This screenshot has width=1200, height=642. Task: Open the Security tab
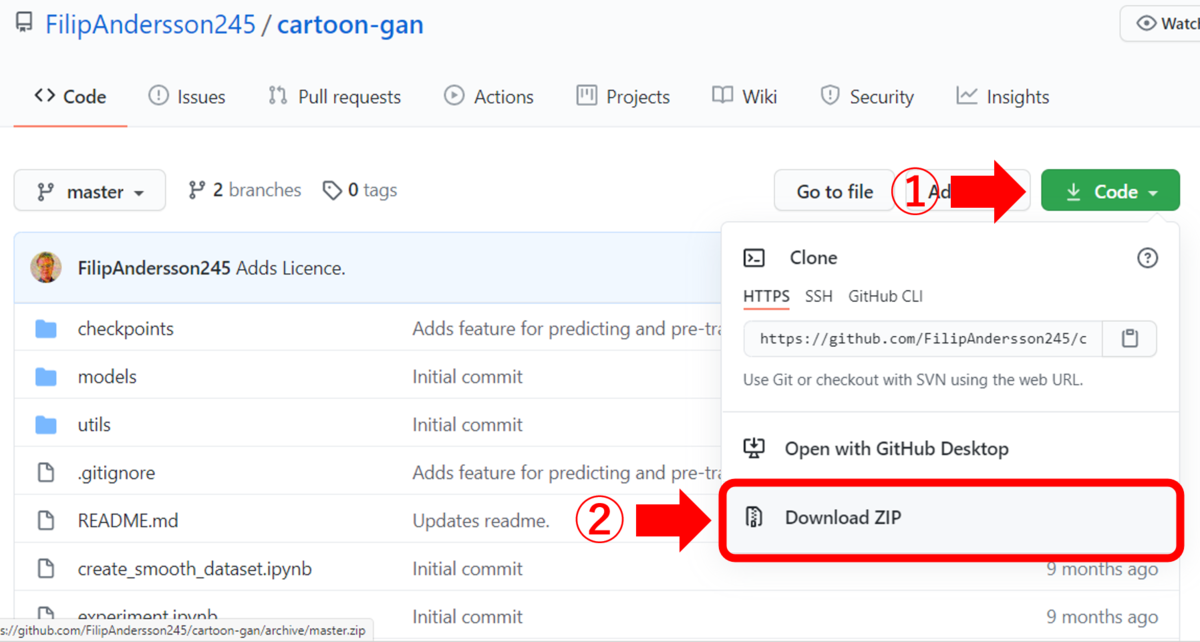(867, 97)
